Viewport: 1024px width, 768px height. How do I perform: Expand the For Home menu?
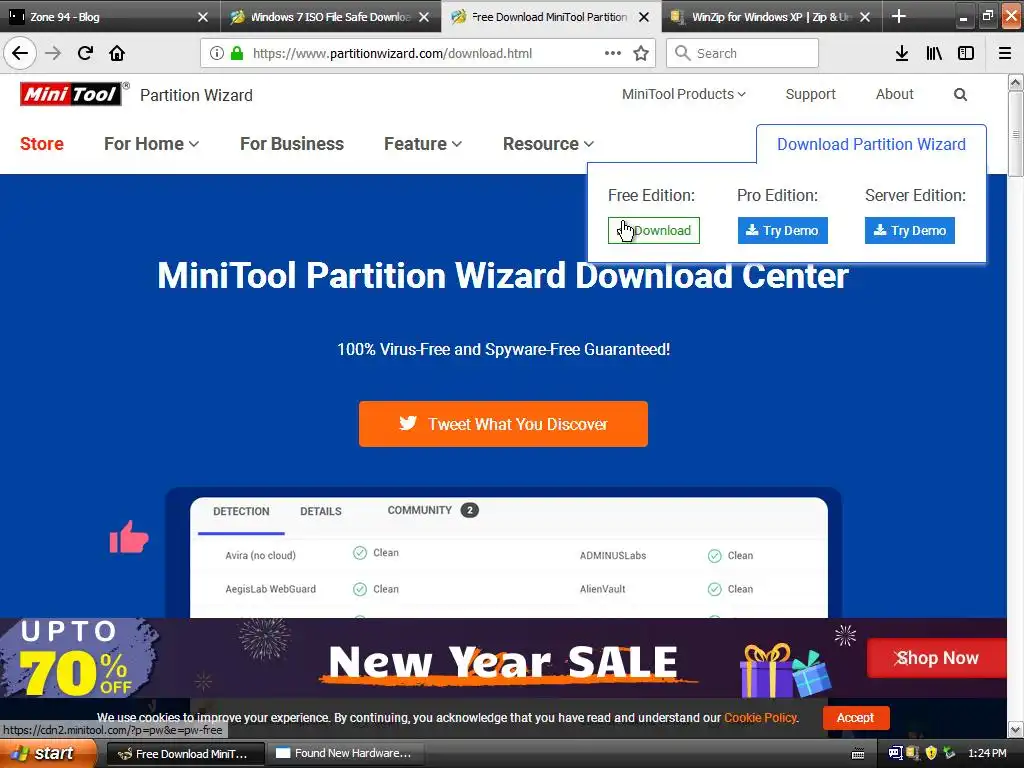(x=152, y=144)
